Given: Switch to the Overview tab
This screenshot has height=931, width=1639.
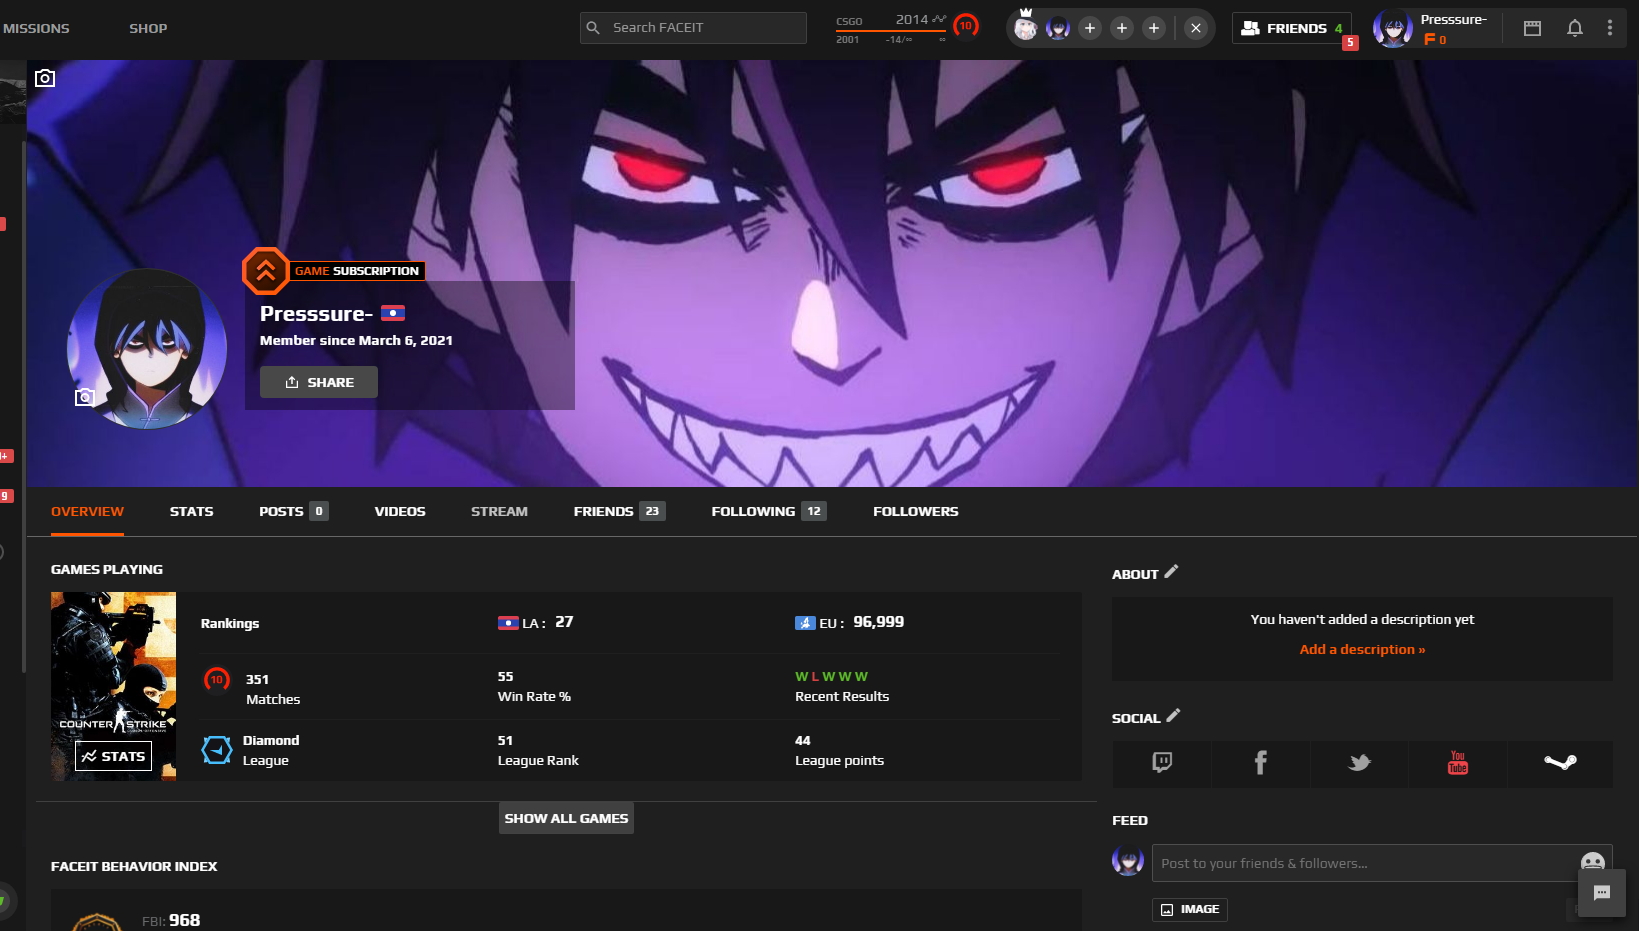Looking at the screenshot, I should (88, 511).
